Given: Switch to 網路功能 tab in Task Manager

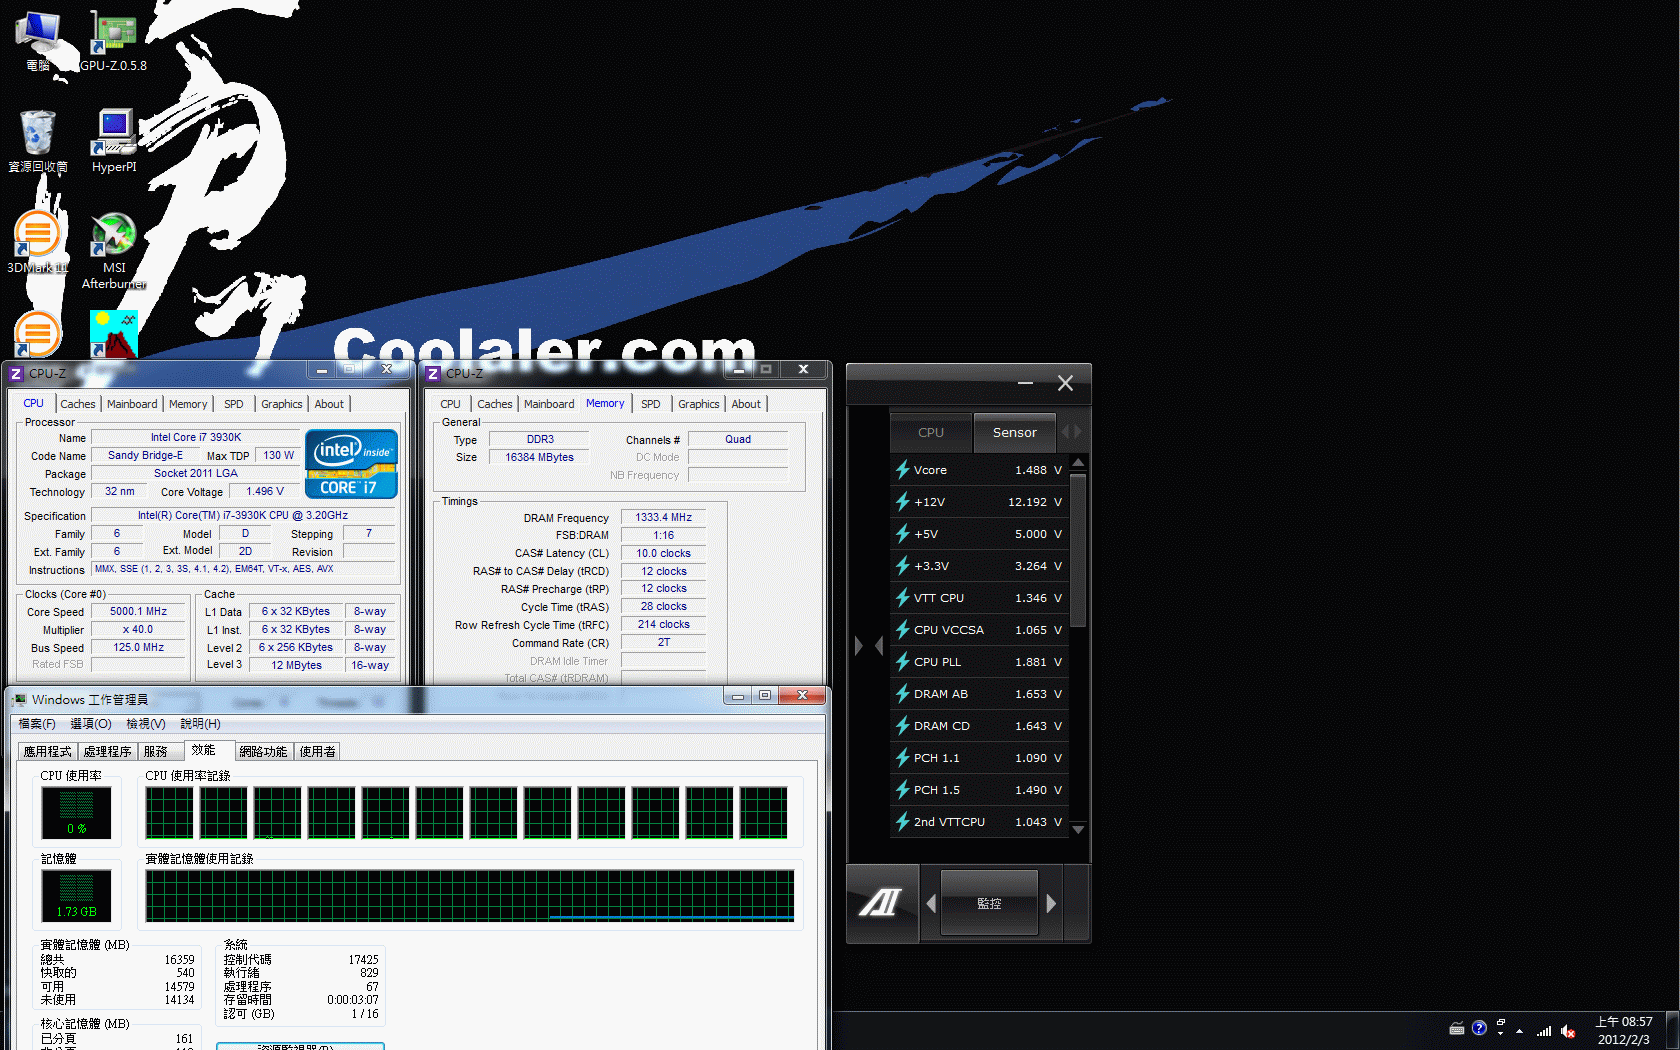Looking at the screenshot, I should (264, 751).
